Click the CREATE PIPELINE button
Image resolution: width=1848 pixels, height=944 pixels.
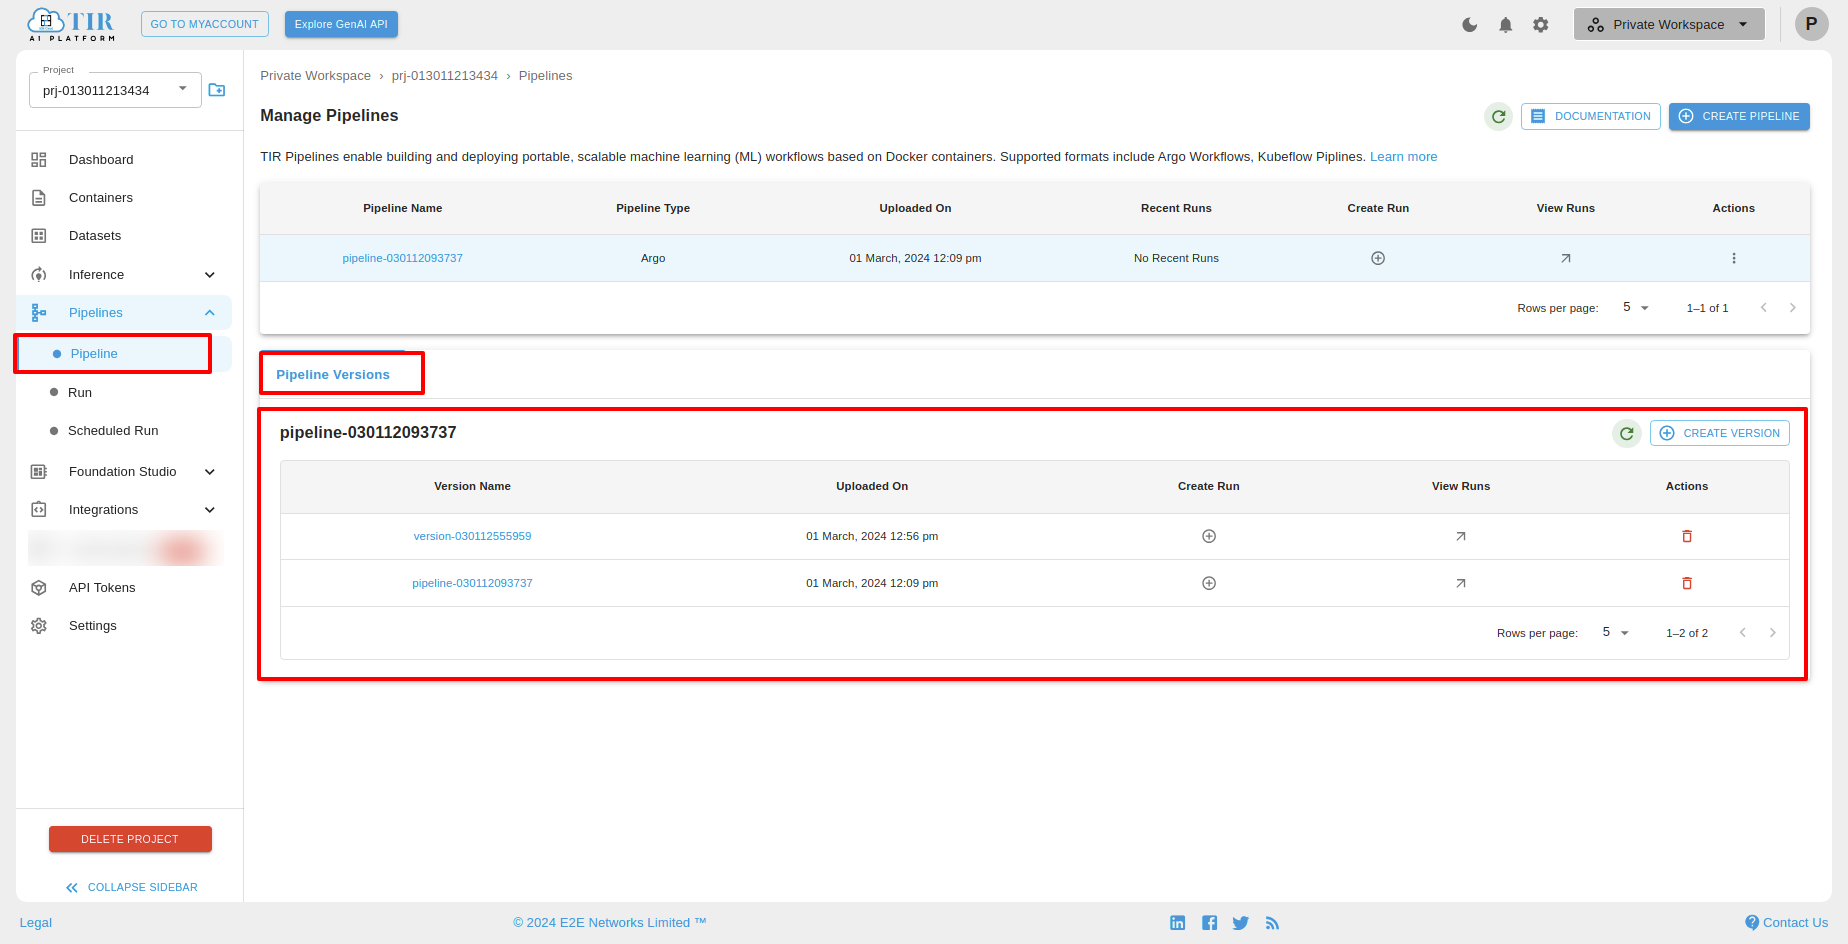[x=1739, y=117]
